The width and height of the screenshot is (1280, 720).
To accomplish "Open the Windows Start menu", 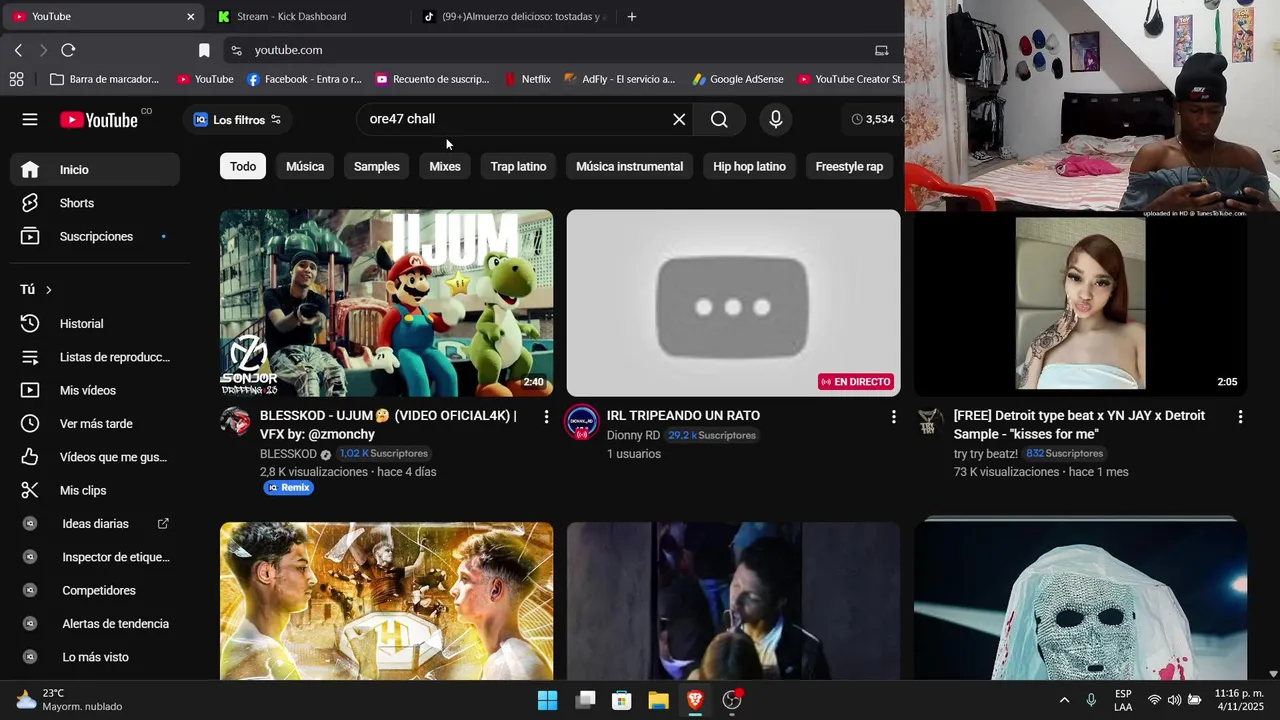I will tap(547, 700).
